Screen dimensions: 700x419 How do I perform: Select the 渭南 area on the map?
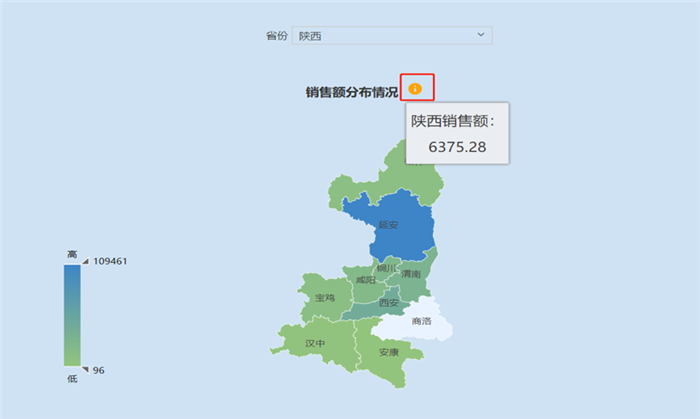tap(411, 273)
